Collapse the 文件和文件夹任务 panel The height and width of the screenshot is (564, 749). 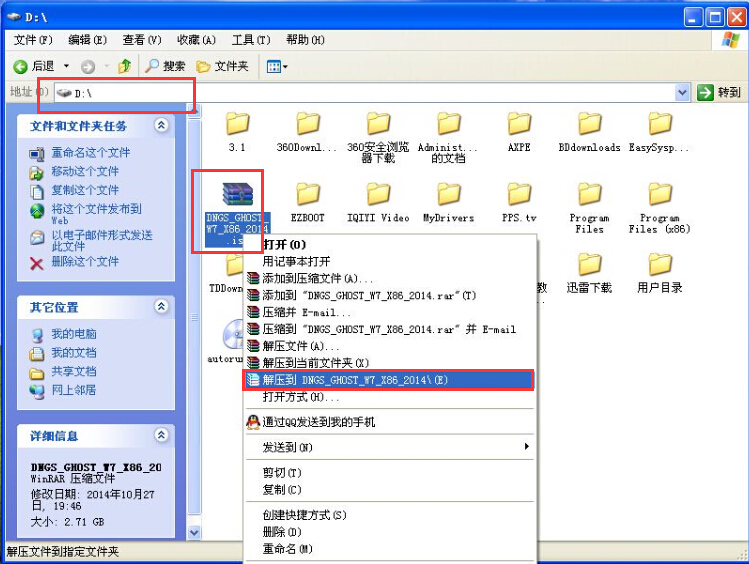(x=161, y=125)
